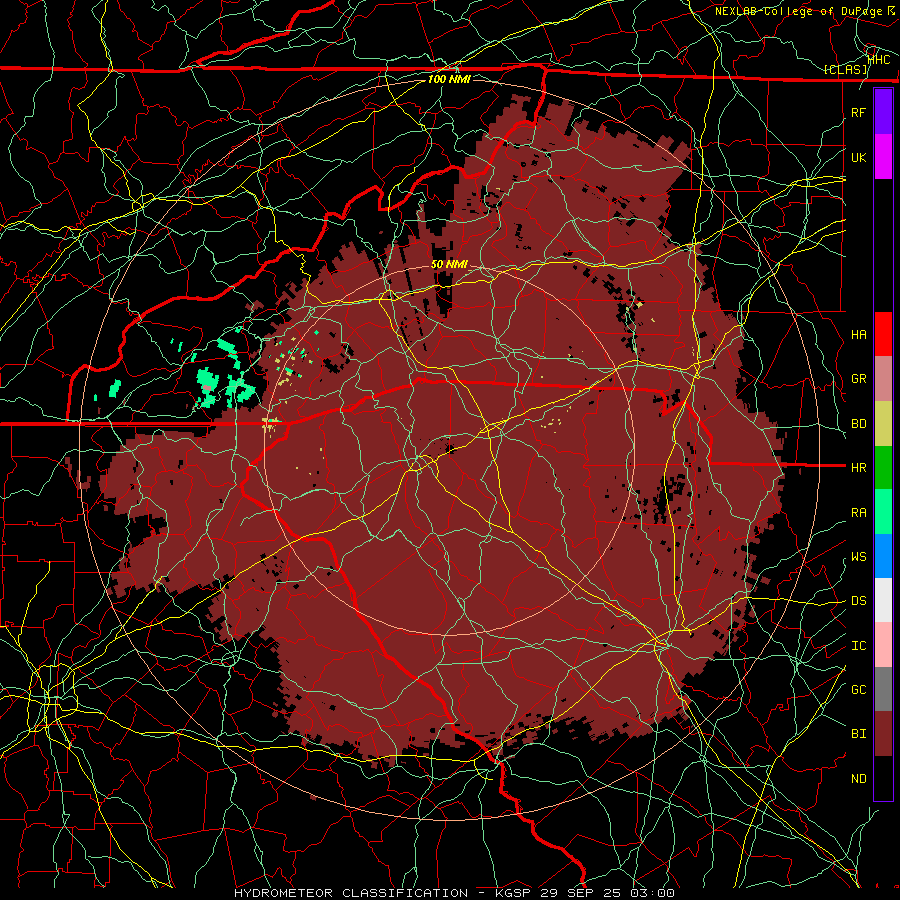
Task: Click the BD legend label
Action: point(858,424)
